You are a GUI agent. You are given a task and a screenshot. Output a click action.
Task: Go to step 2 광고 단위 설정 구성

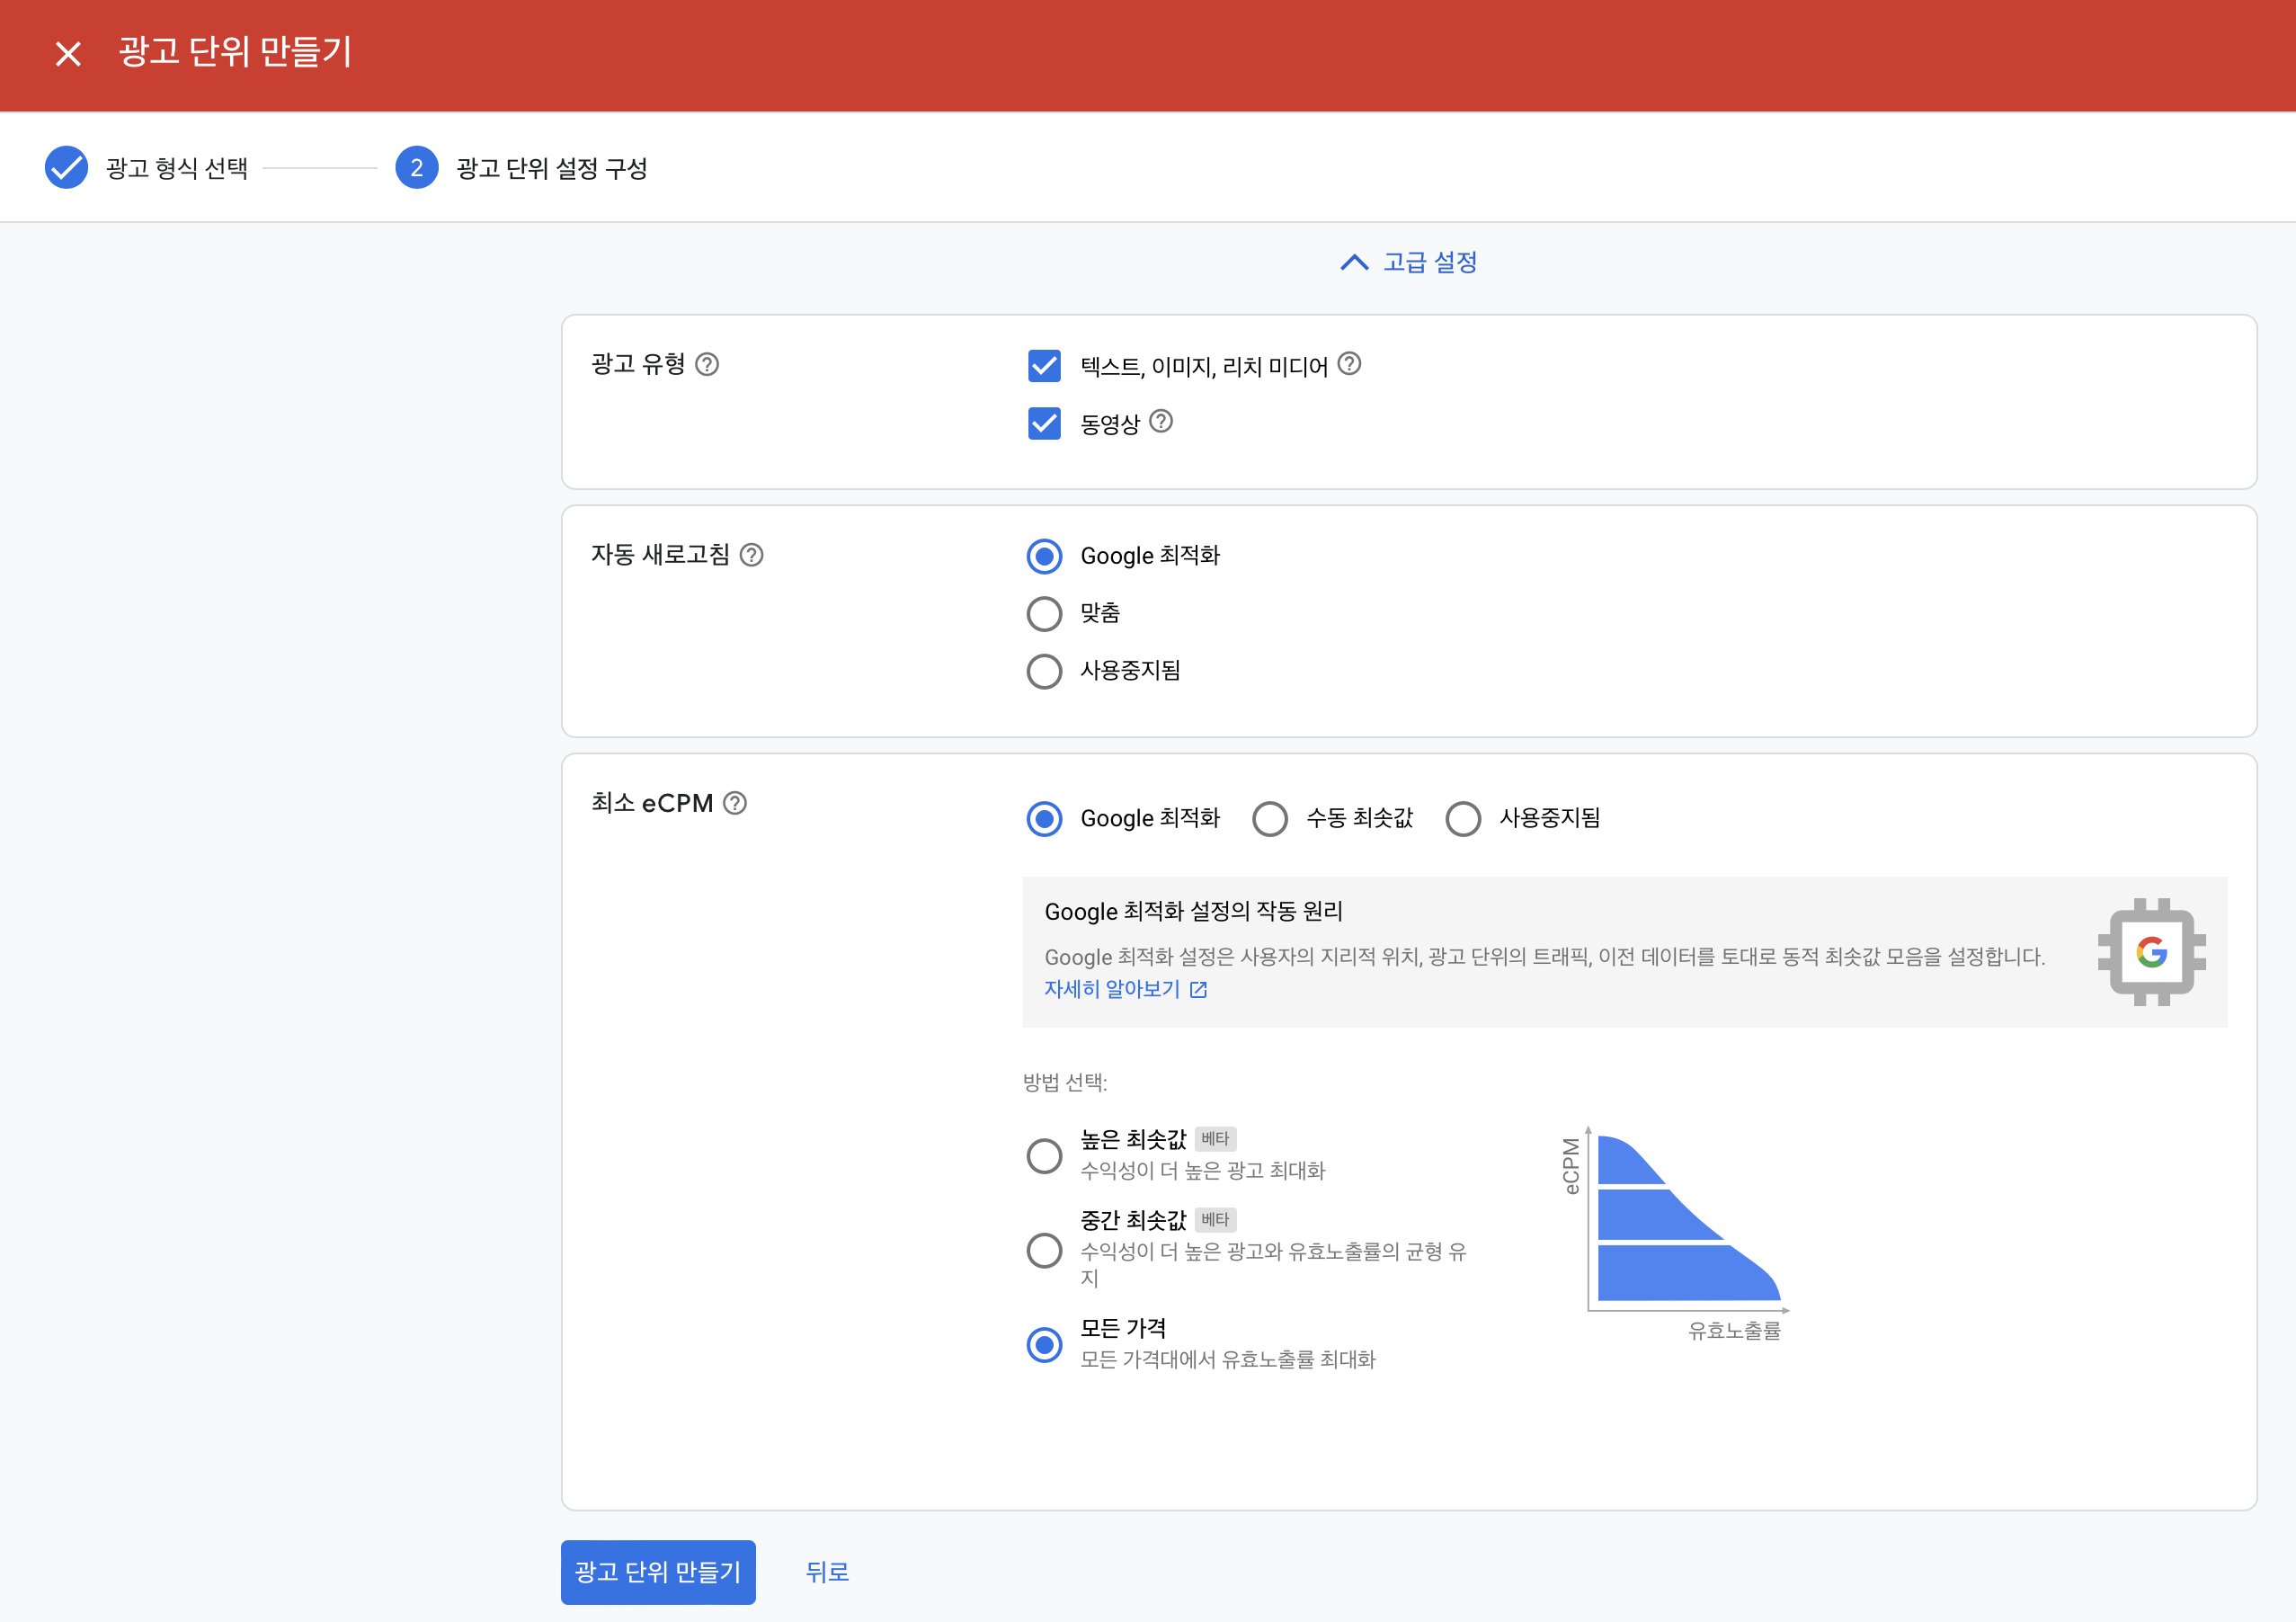pyautogui.click(x=417, y=167)
